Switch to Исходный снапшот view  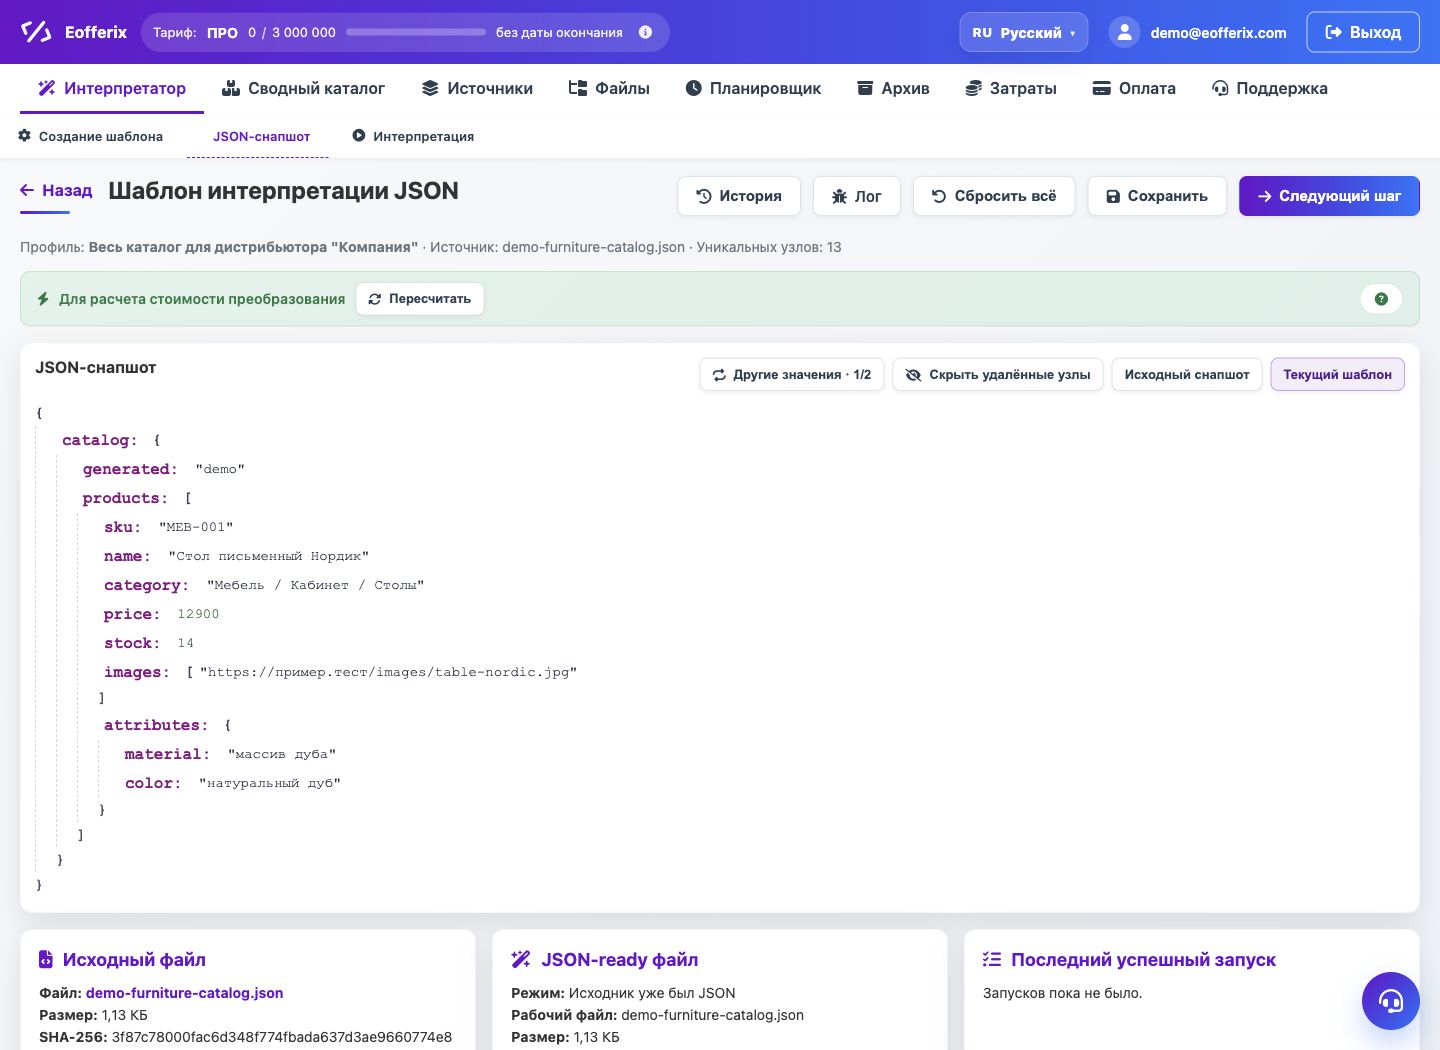[1187, 375]
